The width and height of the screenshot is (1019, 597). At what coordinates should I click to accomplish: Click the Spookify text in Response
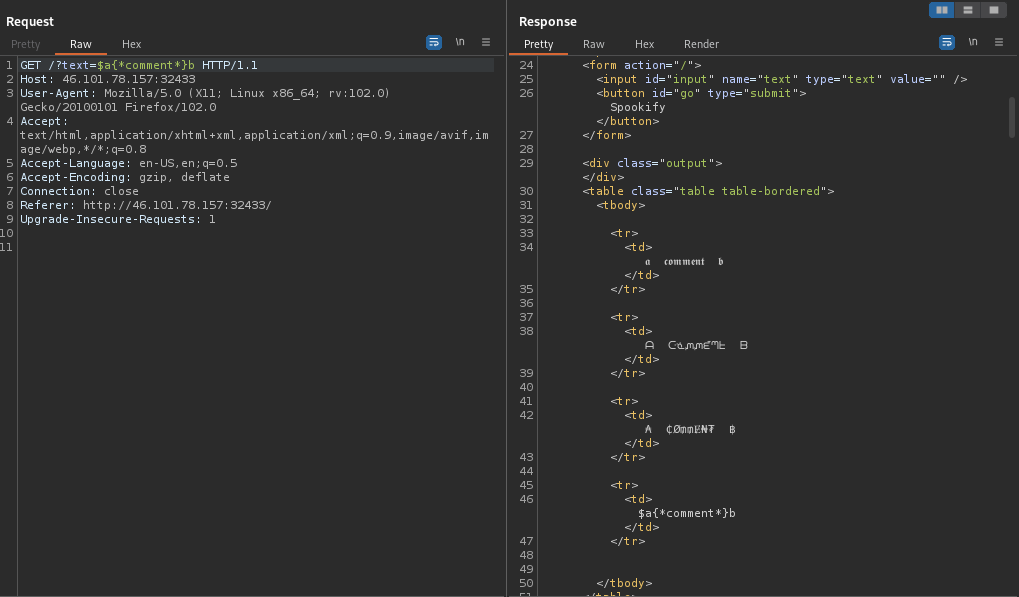click(638, 107)
